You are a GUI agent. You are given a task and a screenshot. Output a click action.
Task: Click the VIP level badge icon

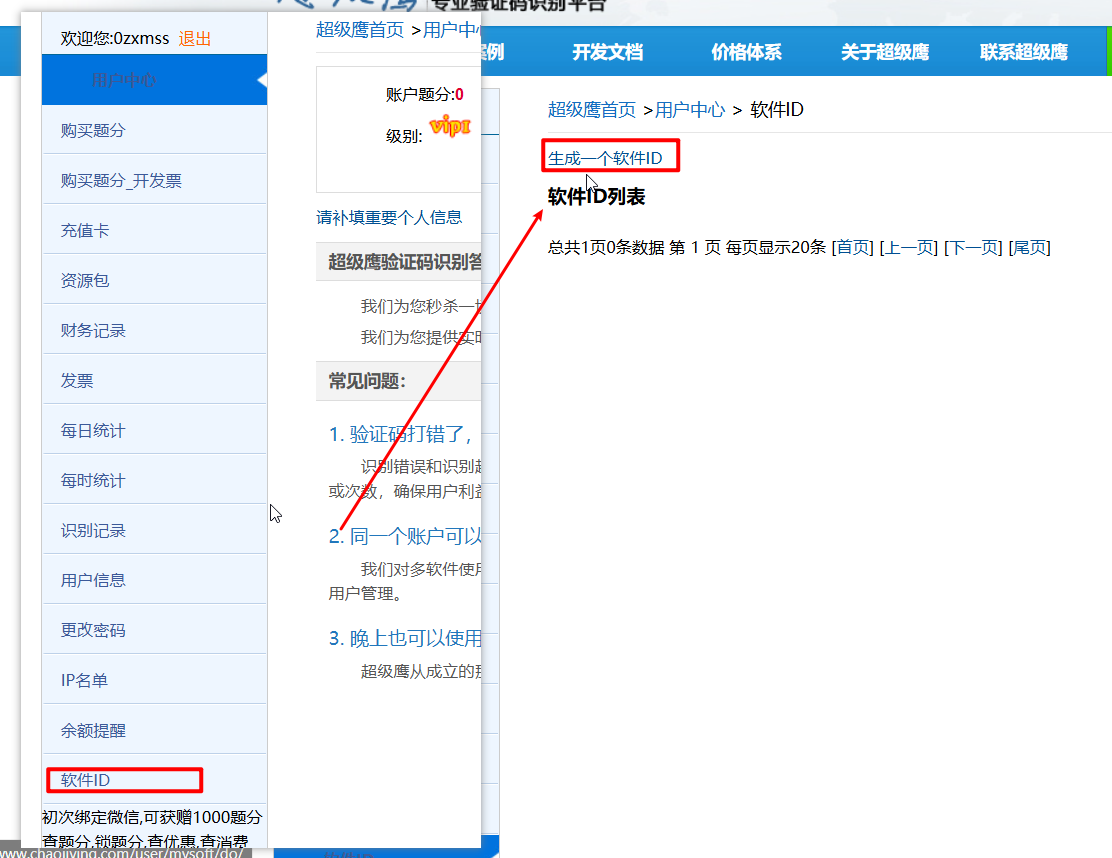point(449,127)
